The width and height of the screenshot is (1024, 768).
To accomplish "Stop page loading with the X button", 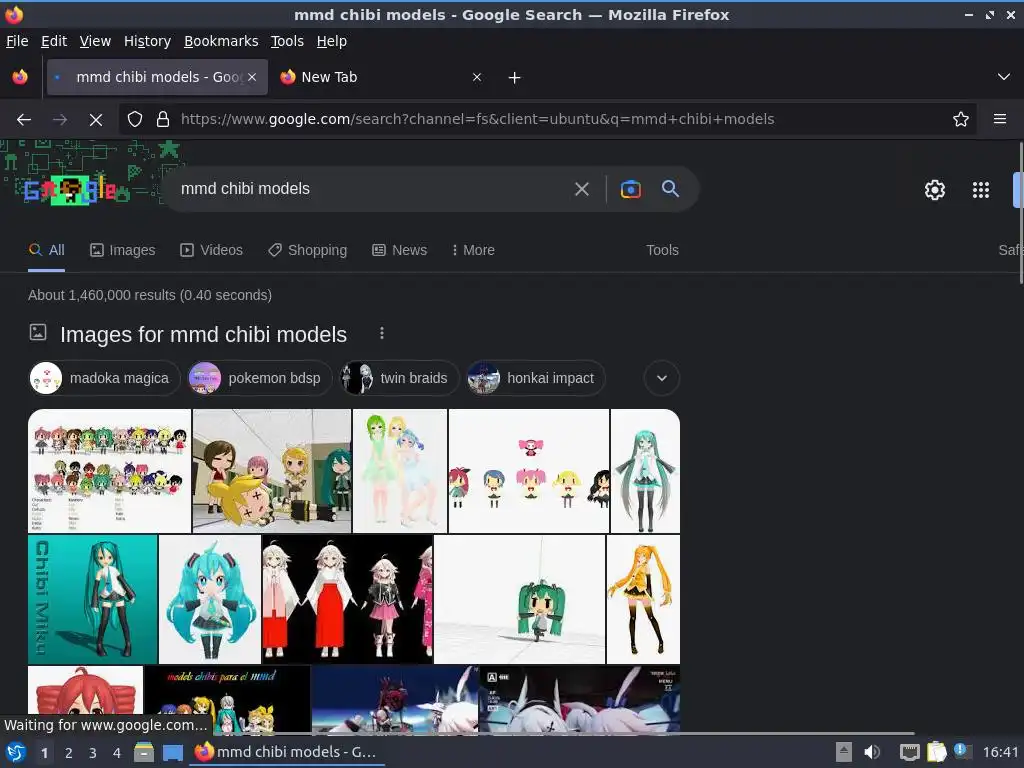I will point(95,120).
